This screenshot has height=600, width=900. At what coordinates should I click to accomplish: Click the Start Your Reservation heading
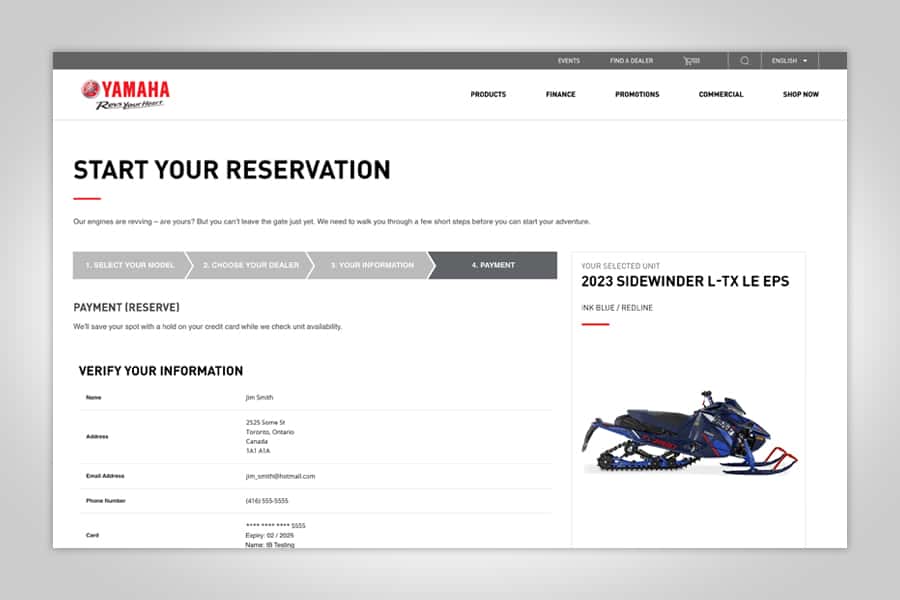click(x=232, y=170)
